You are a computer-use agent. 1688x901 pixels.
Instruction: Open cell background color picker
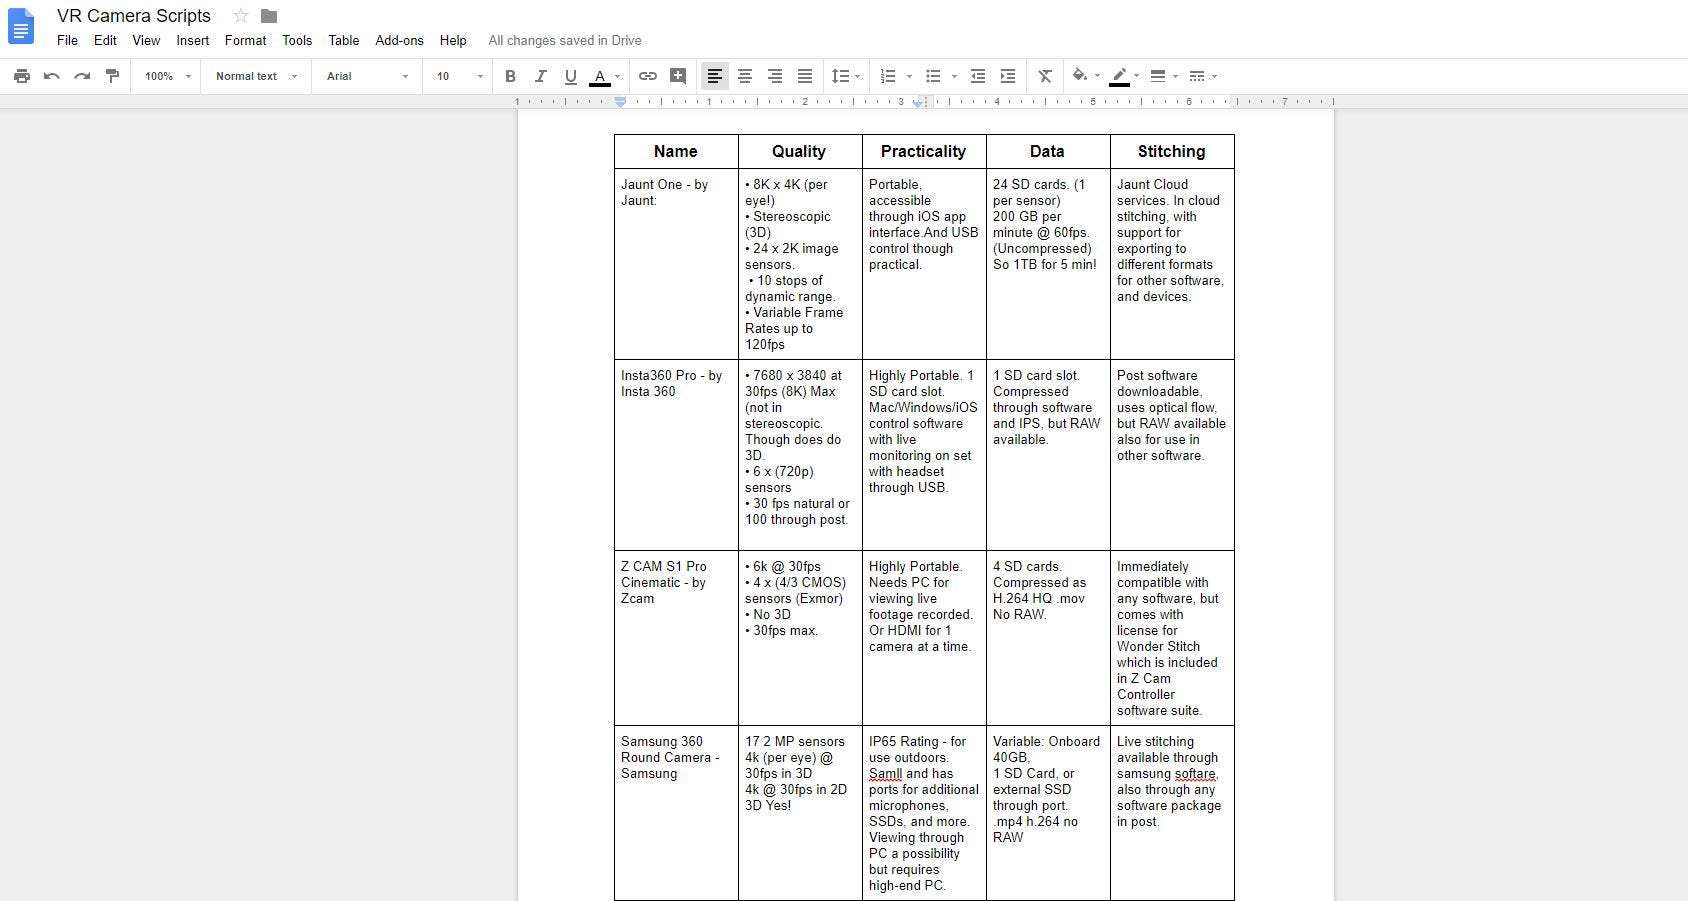pos(1085,76)
